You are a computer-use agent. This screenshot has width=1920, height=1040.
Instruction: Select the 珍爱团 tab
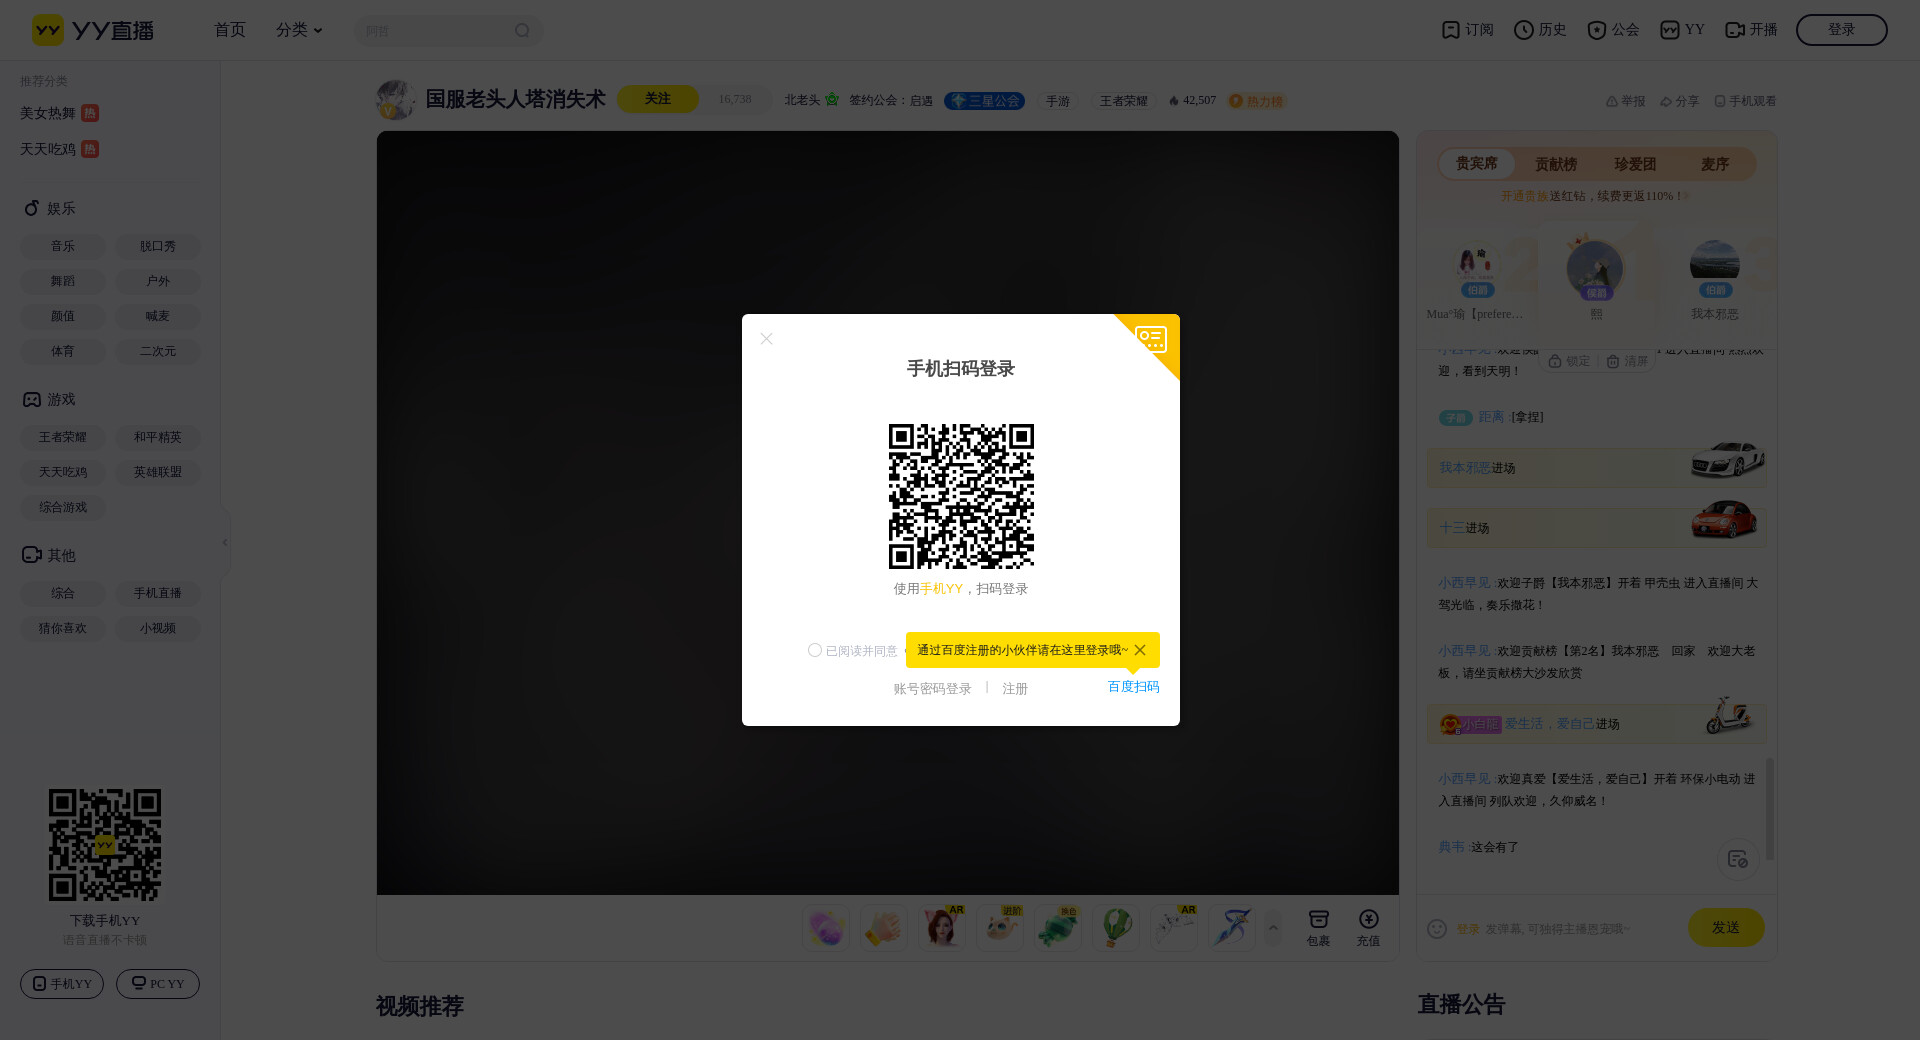(x=1635, y=164)
